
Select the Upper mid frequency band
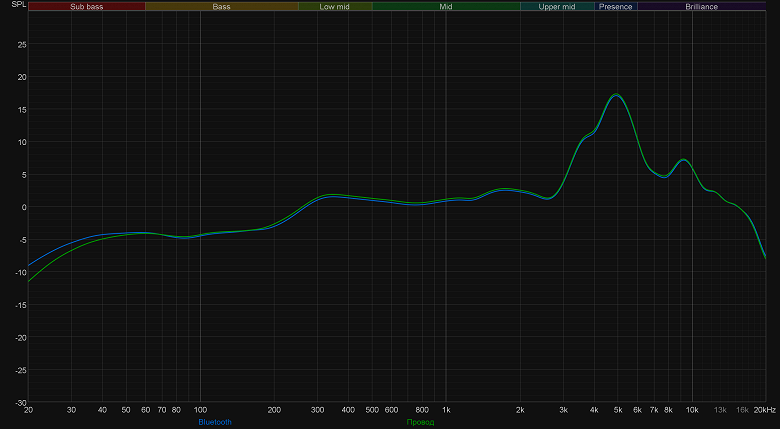point(557,6)
